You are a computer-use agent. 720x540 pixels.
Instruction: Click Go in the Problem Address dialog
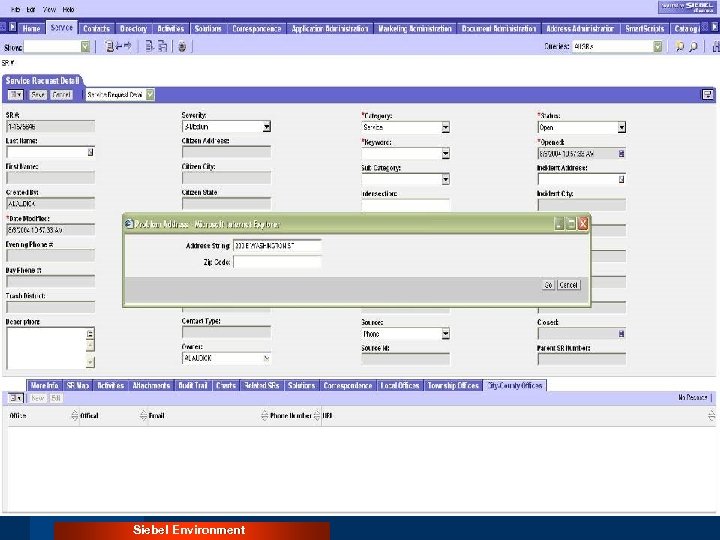point(548,285)
